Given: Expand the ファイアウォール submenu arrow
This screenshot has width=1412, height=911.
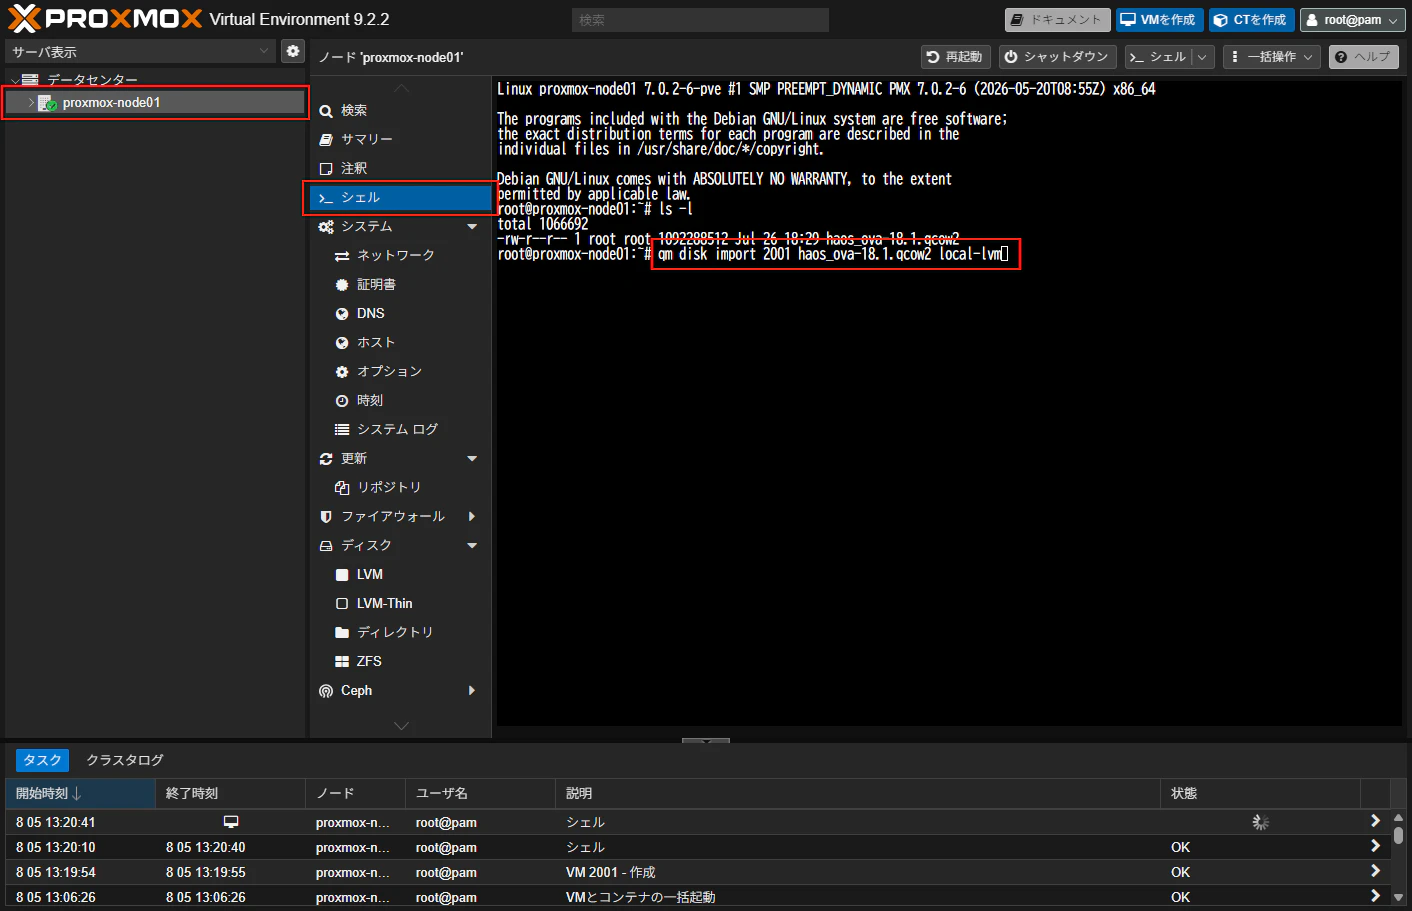Looking at the screenshot, I should [472, 516].
